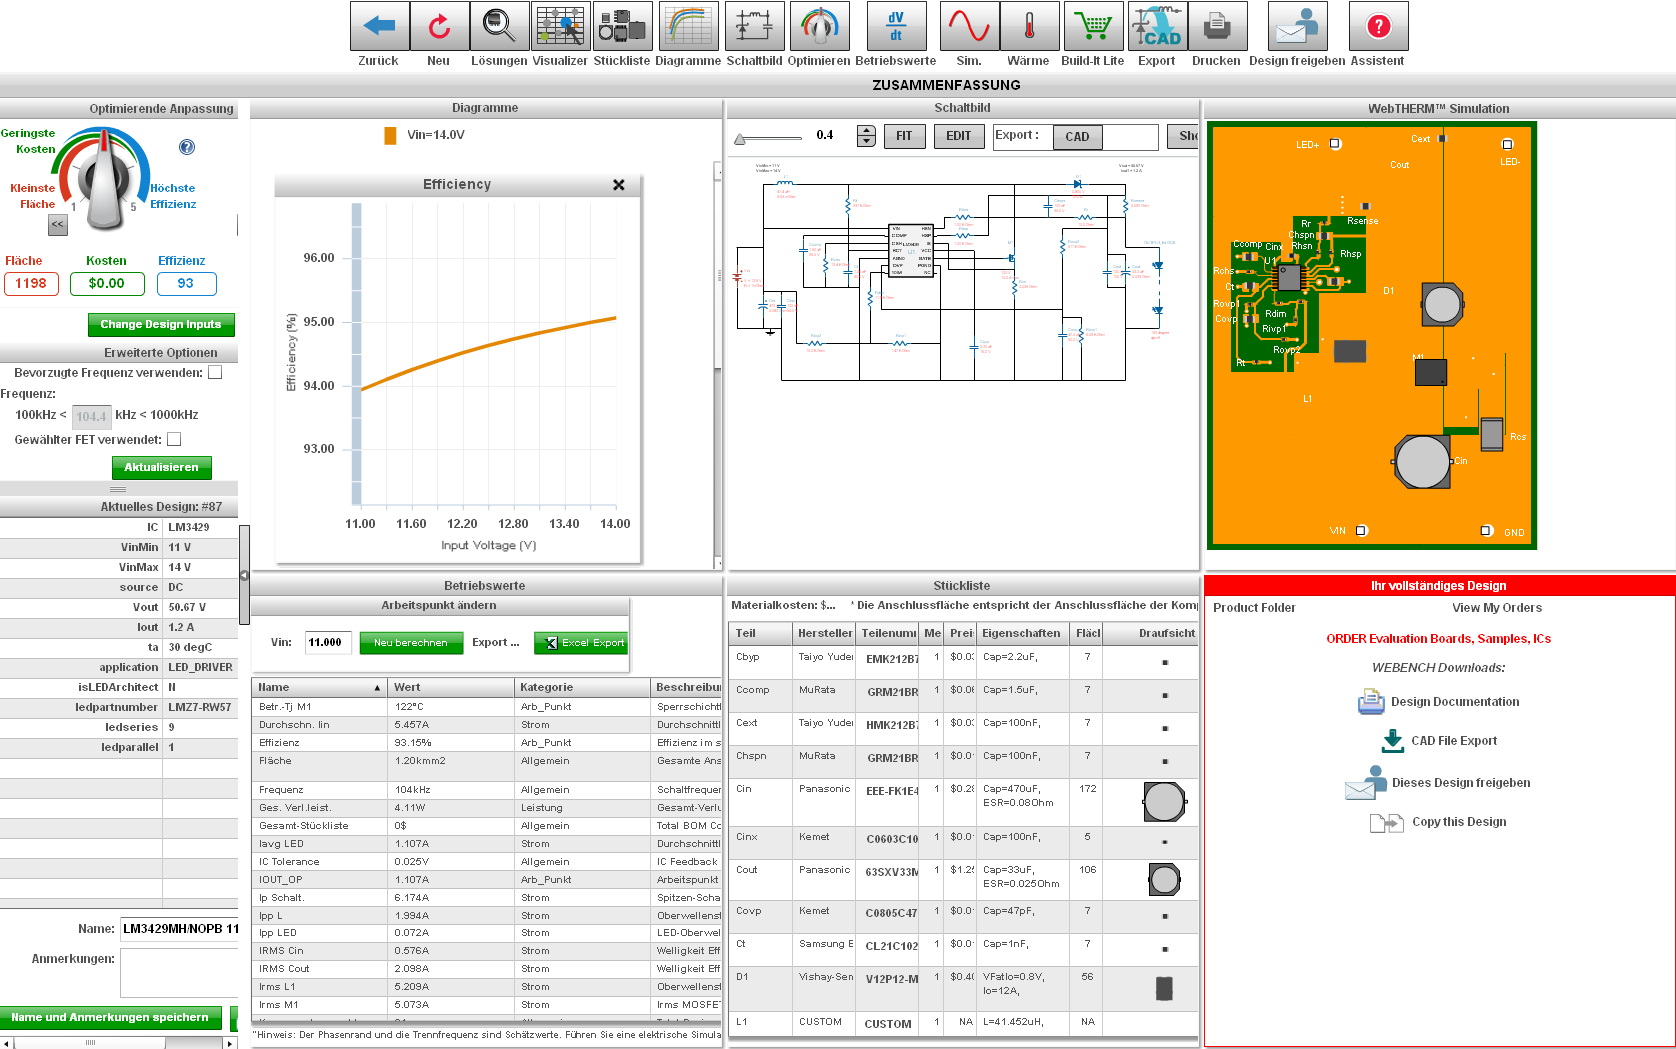1676x1049 pixels.
Task: Open View My Orders link
Action: tap(1497, 608)
